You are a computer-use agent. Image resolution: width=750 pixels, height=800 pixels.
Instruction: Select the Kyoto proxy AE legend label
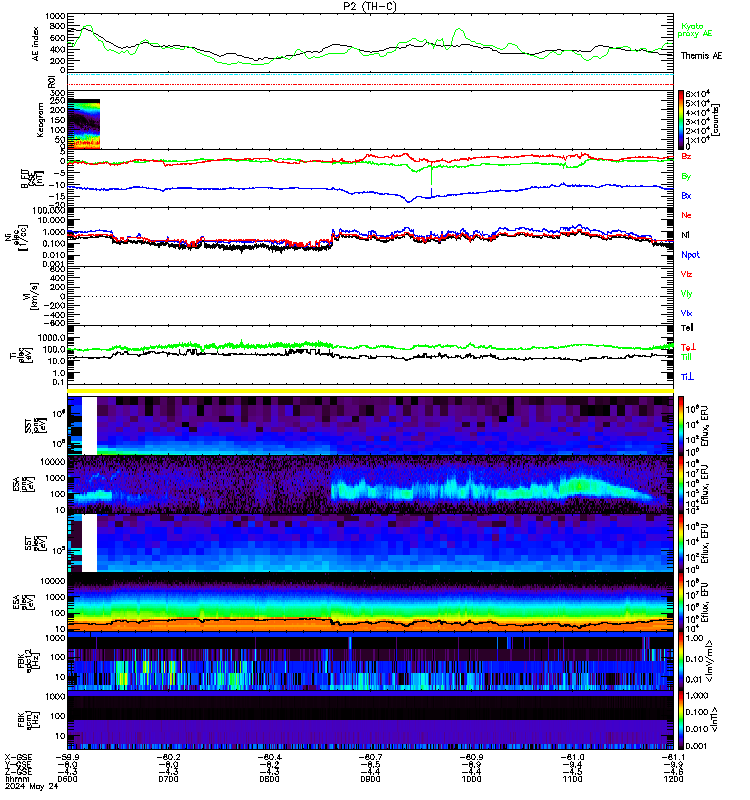[x=694, y=30]
